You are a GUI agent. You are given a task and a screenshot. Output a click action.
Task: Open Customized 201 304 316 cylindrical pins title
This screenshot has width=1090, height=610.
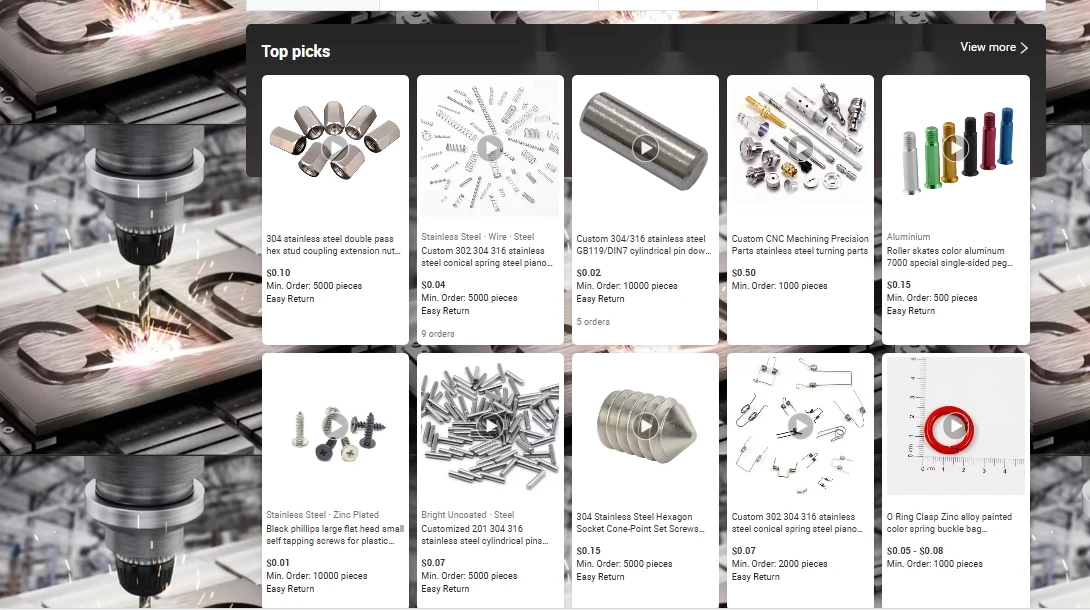pos(485,534)
